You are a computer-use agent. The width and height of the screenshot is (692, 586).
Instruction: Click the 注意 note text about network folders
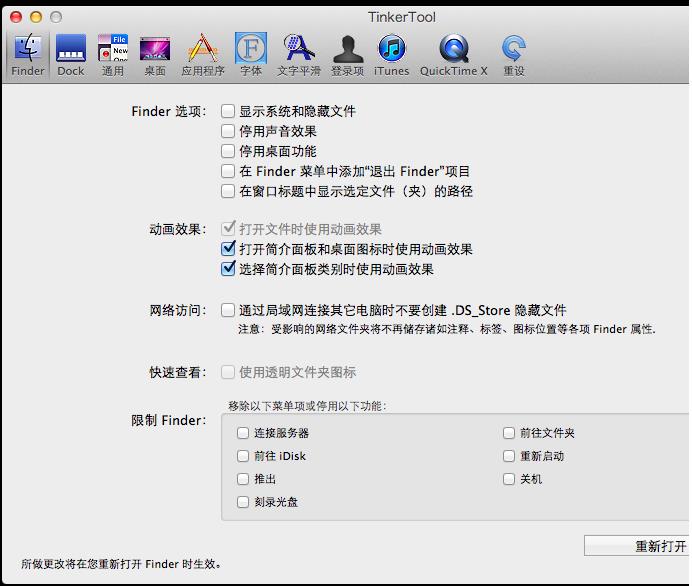447,329
